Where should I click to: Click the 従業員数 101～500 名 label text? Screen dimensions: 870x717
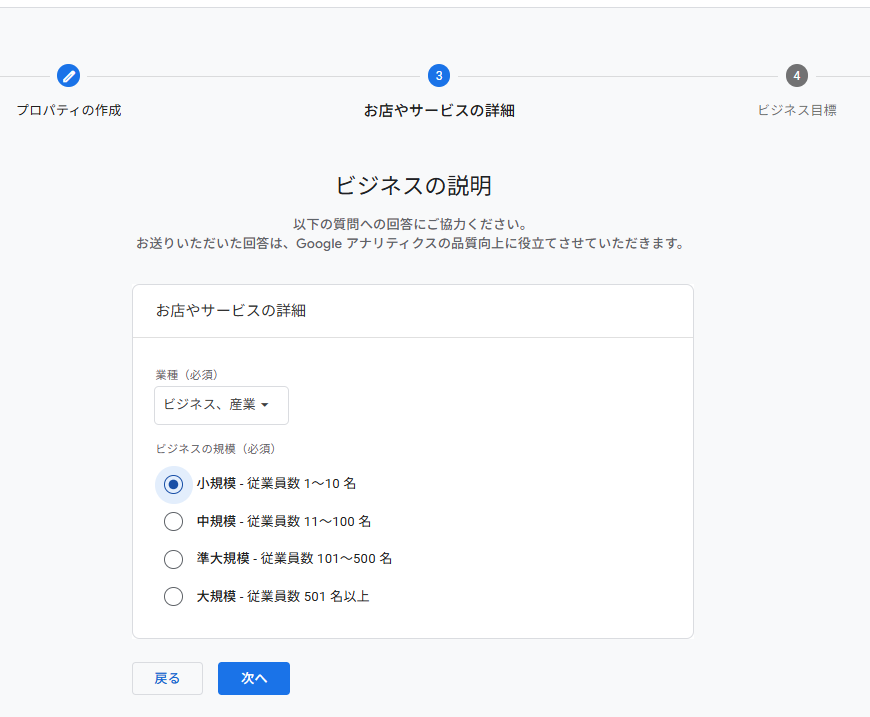click(319, 559)
